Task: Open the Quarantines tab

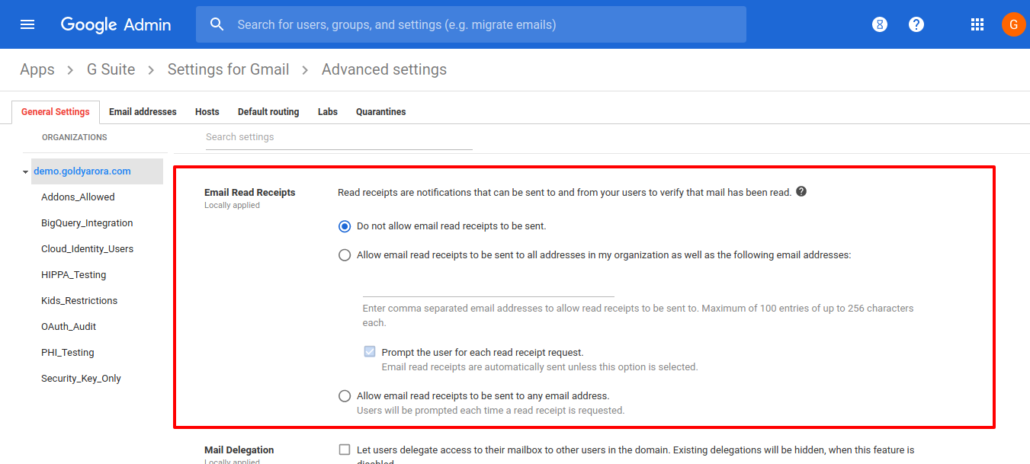Action: point(380,112)
